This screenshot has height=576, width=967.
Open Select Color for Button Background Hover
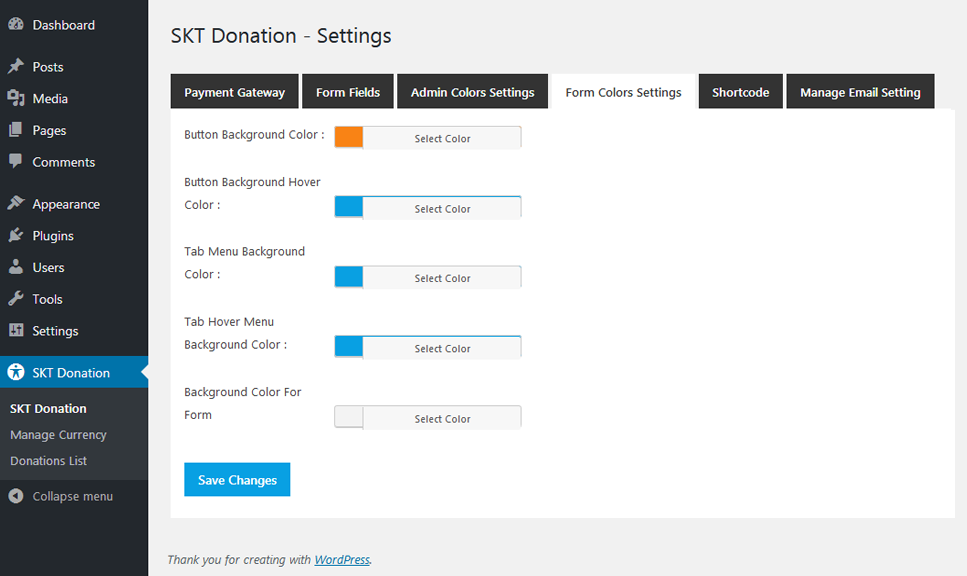click(442, 209)
